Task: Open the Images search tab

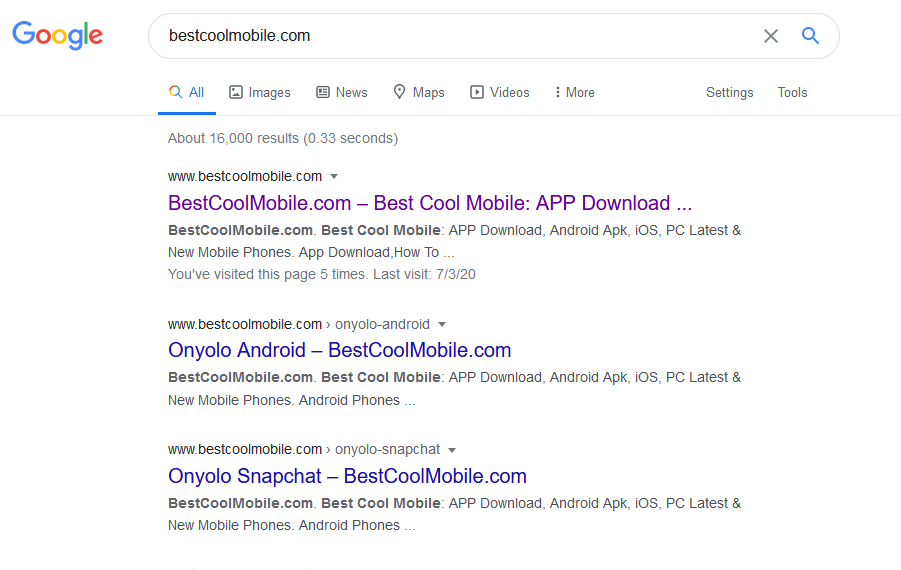Action: coord(259,92)
